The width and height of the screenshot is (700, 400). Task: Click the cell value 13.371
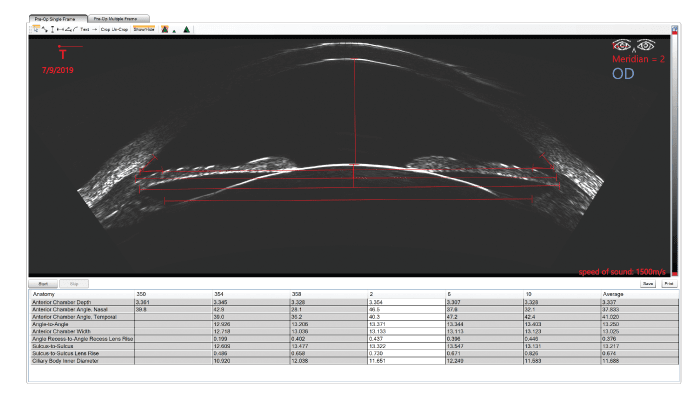[x=378, y=324]
